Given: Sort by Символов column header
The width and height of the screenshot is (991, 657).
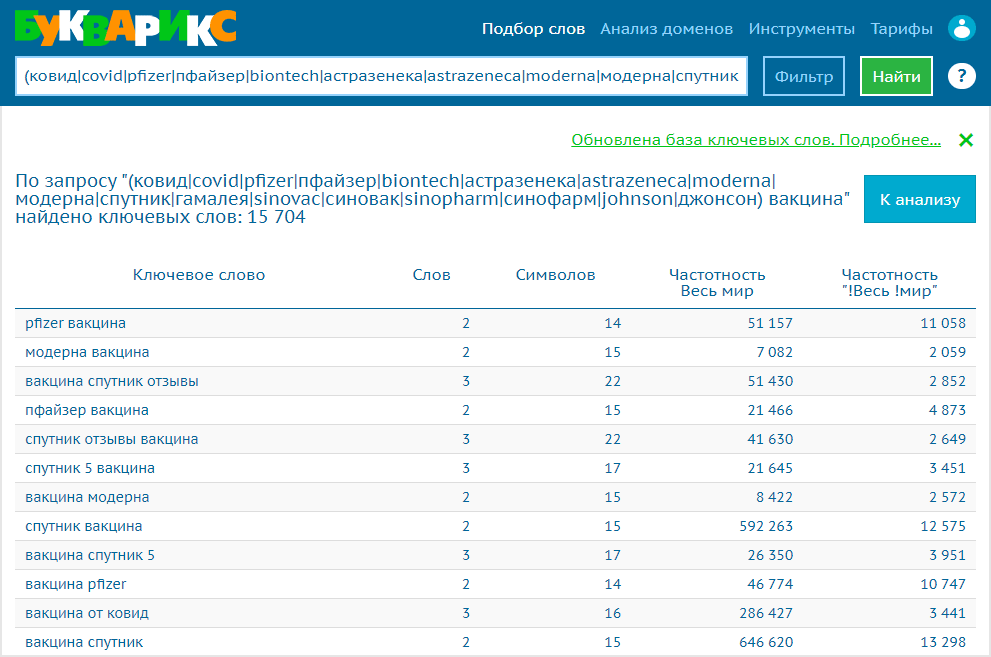Looking at the screenshot, I should [555, 275].
